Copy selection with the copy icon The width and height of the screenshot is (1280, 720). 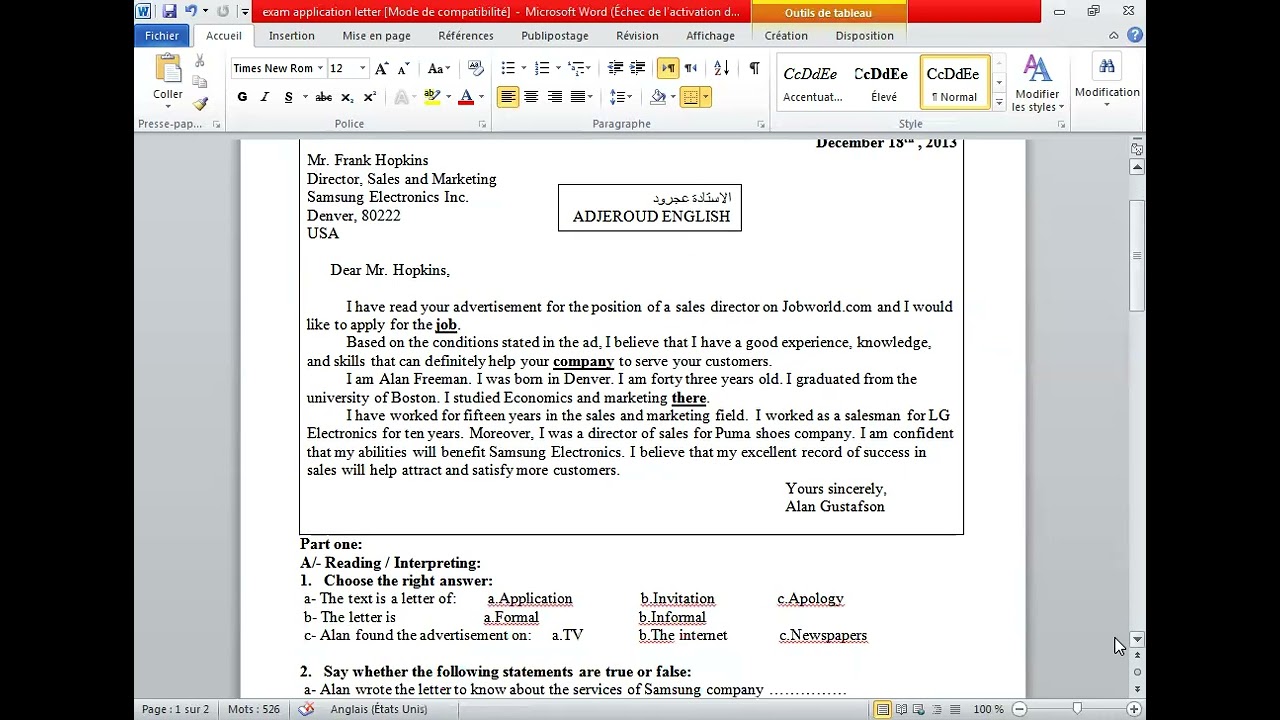(x=200, y=83)
